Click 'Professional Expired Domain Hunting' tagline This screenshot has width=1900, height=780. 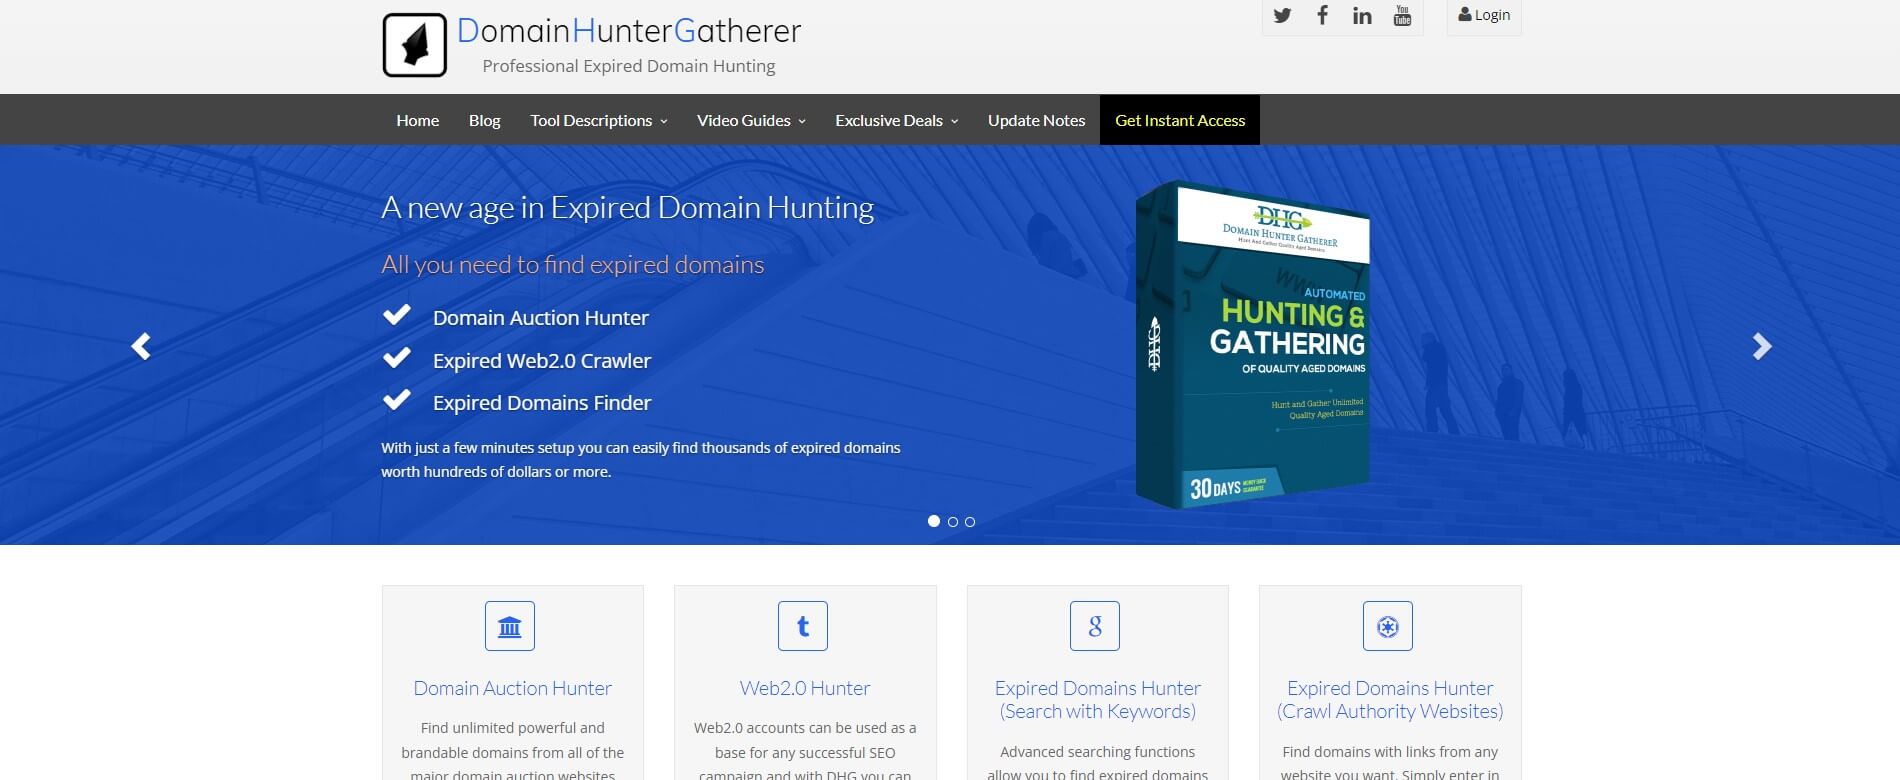(x=629, y=66)
